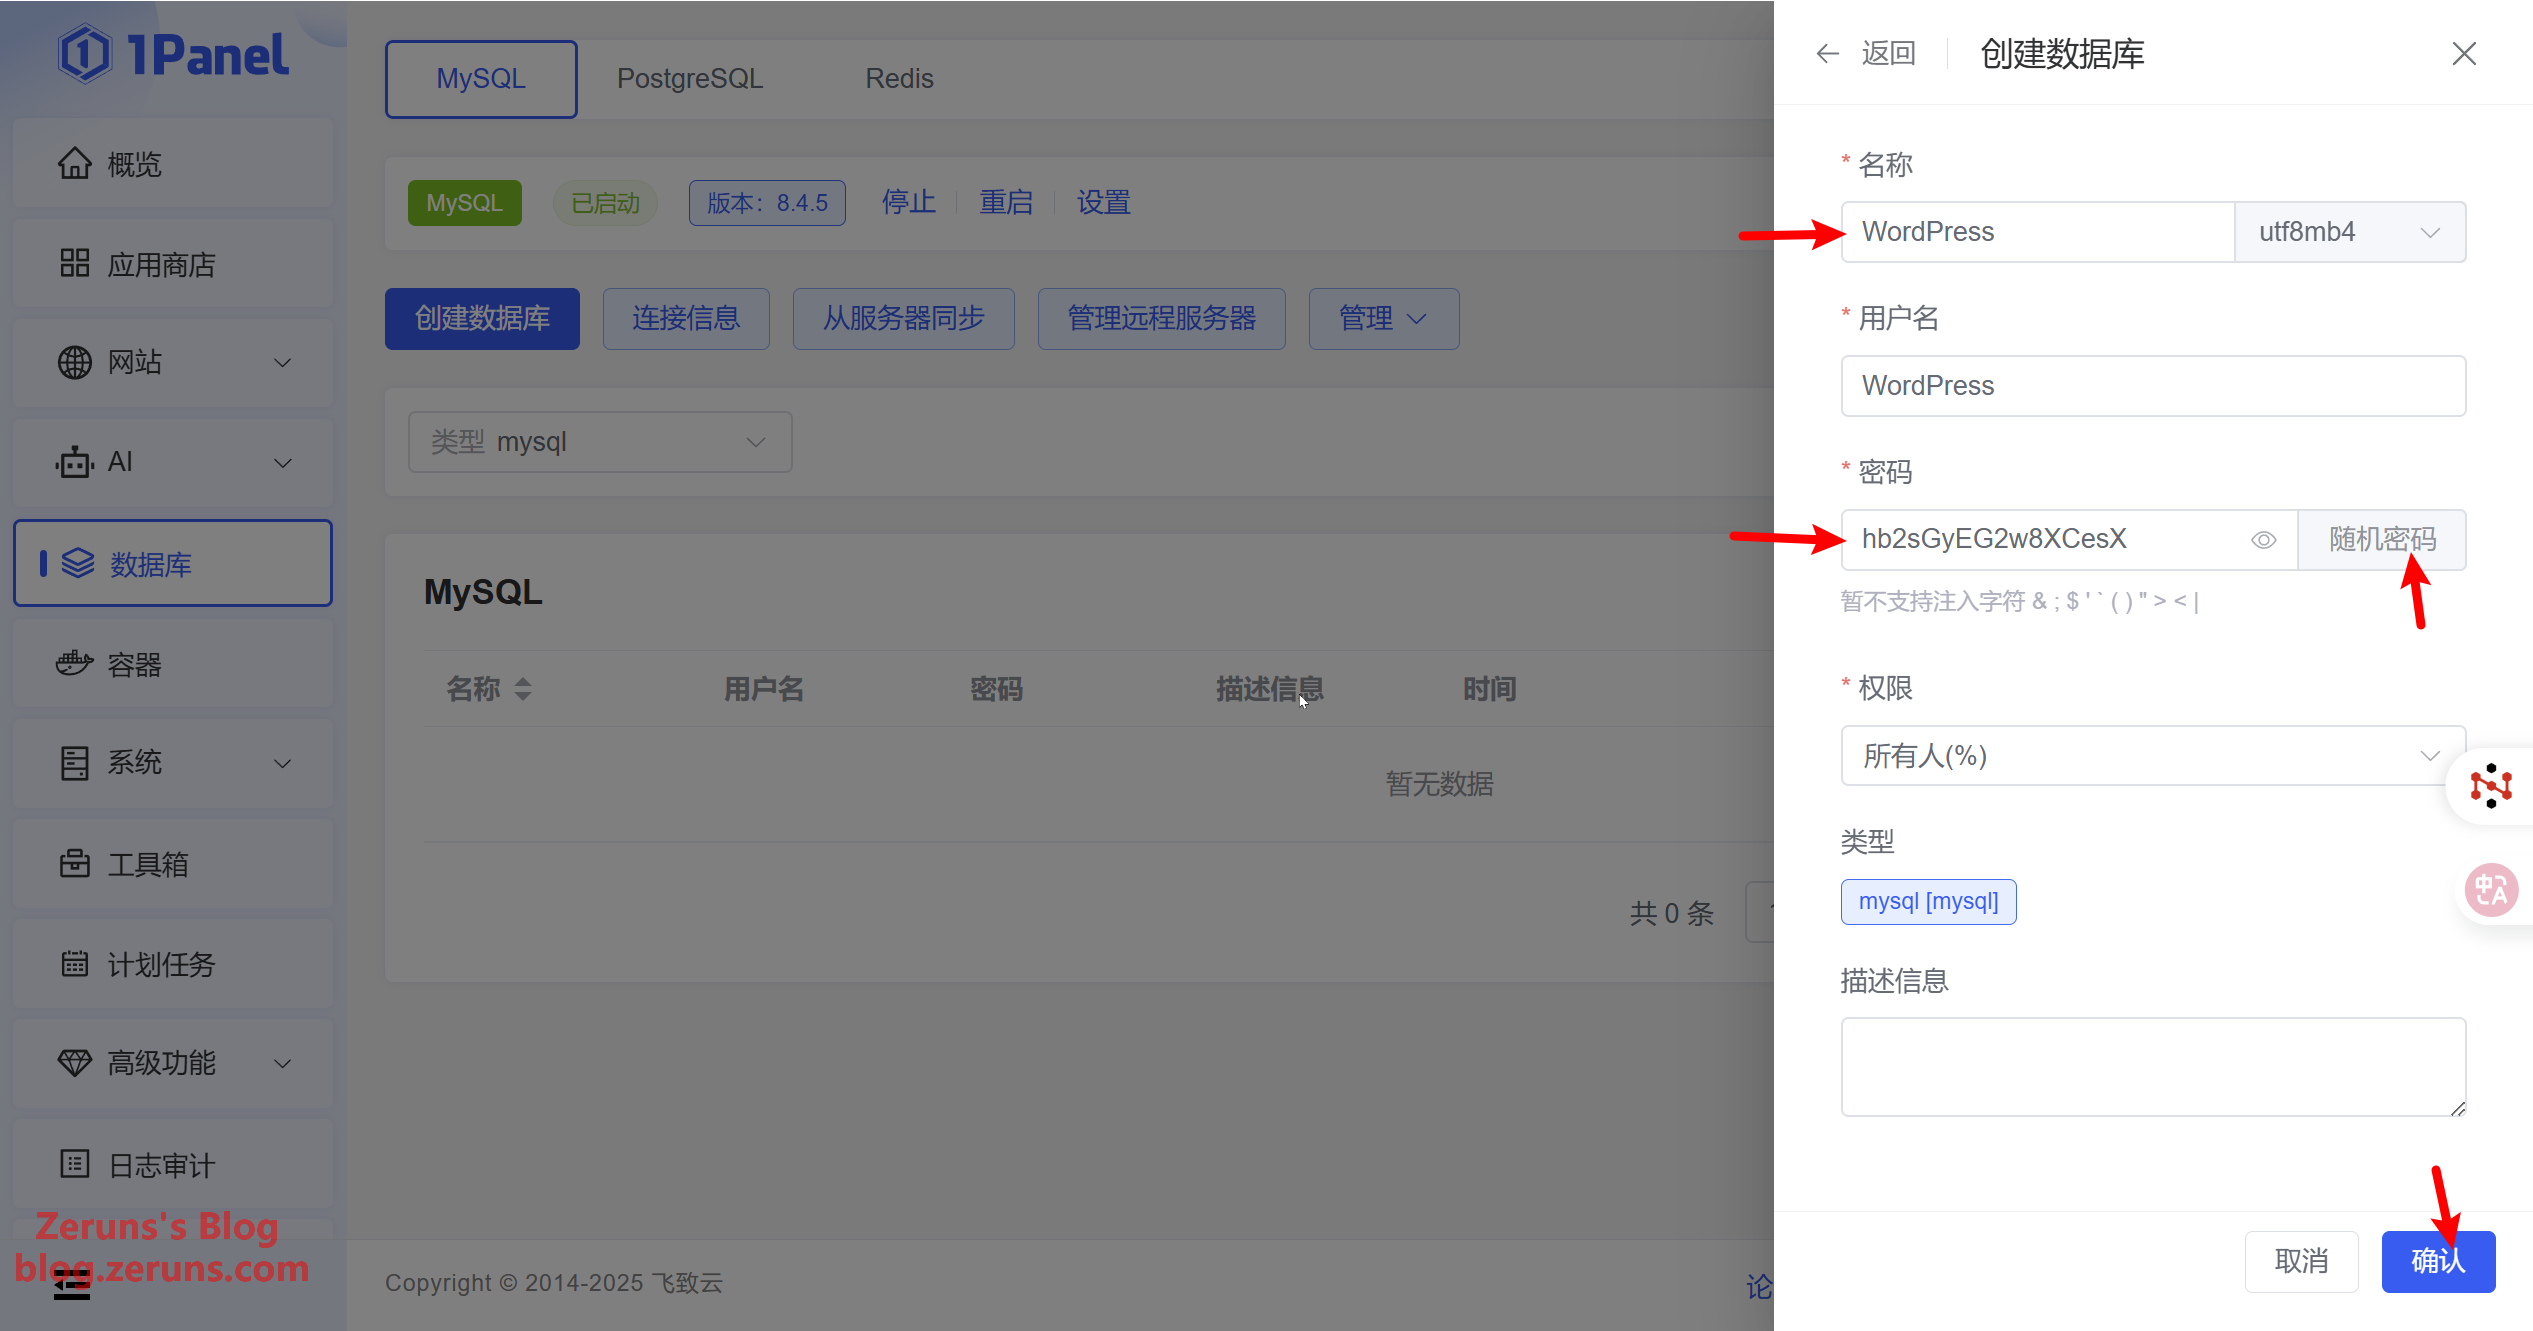This screenshot has height=1331, width=2533.
Task: Click the 数据库 layers icon
Action: [78, 564]
